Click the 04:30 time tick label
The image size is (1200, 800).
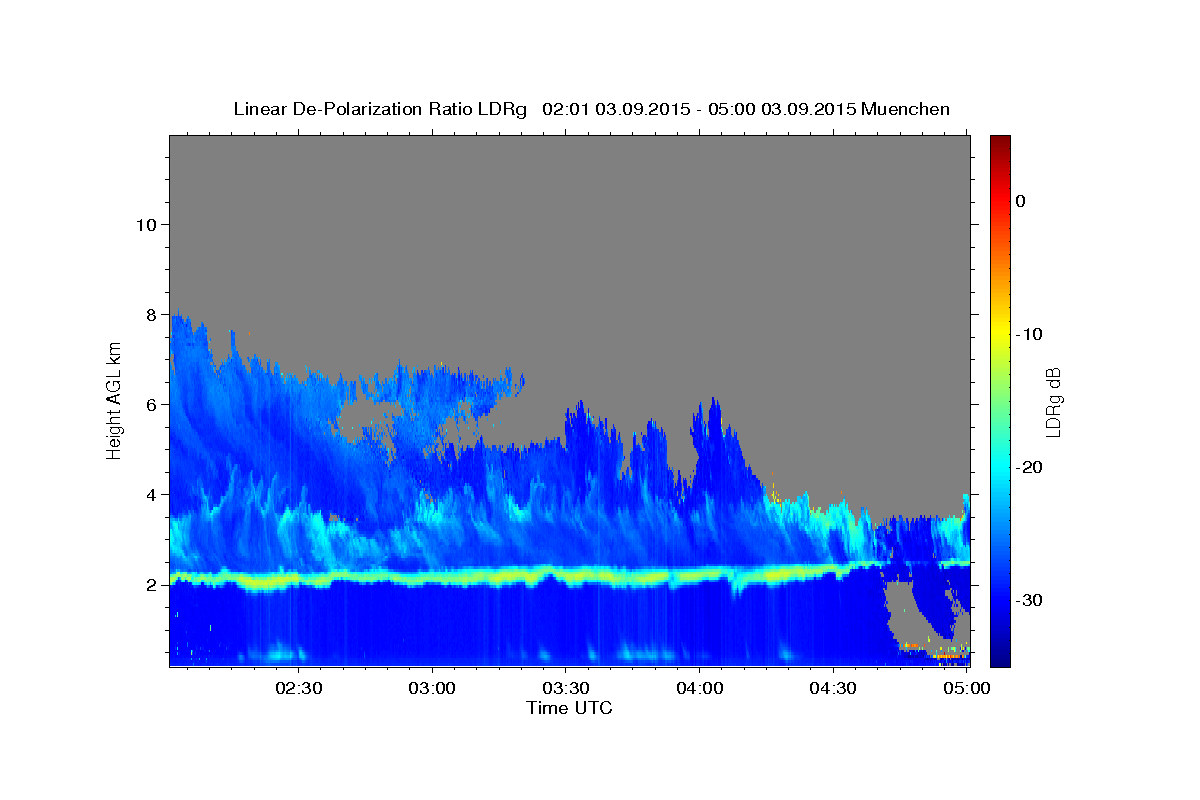point(832,689)
